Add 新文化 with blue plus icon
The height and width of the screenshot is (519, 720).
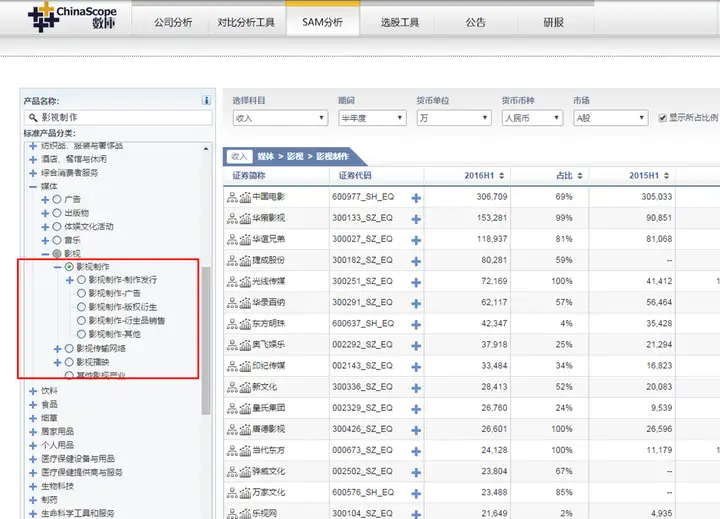click(x=416, y=388)
